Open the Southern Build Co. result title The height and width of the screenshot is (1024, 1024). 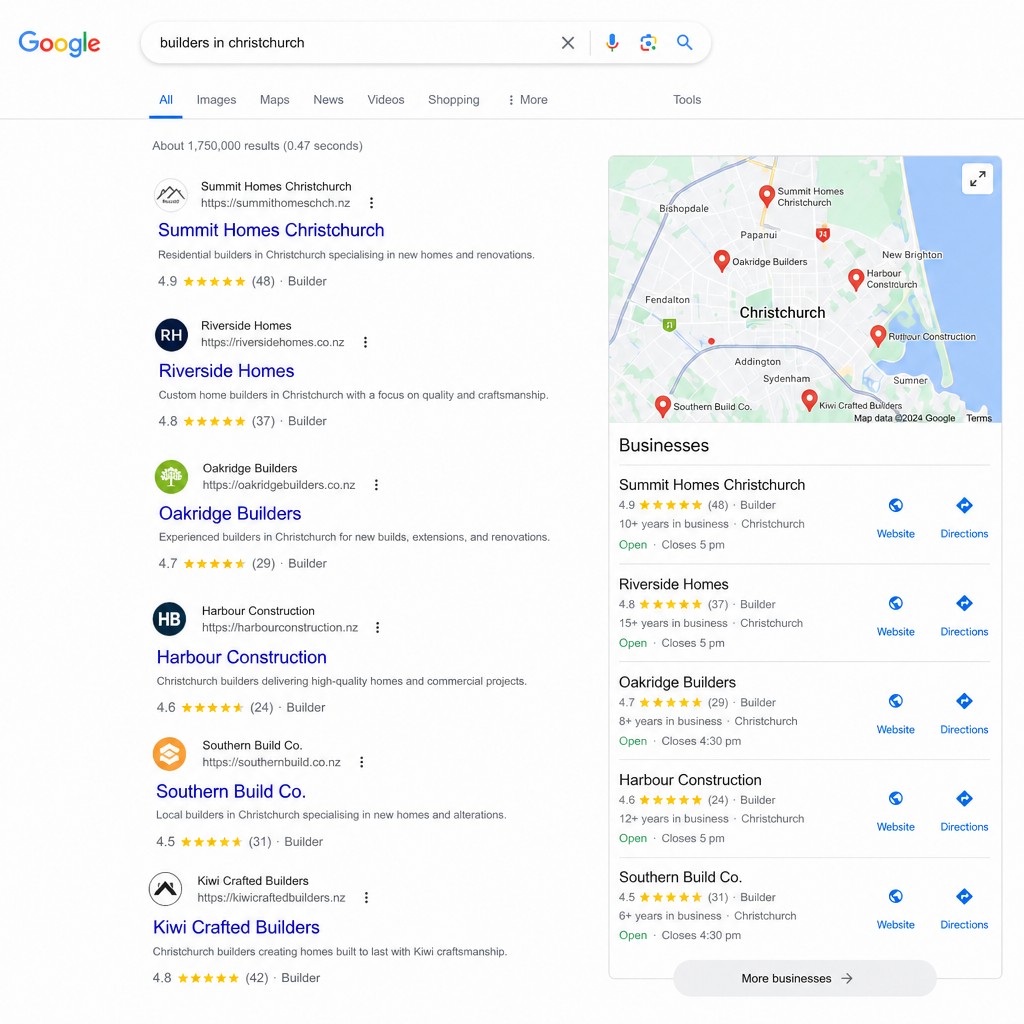[231, 792]
